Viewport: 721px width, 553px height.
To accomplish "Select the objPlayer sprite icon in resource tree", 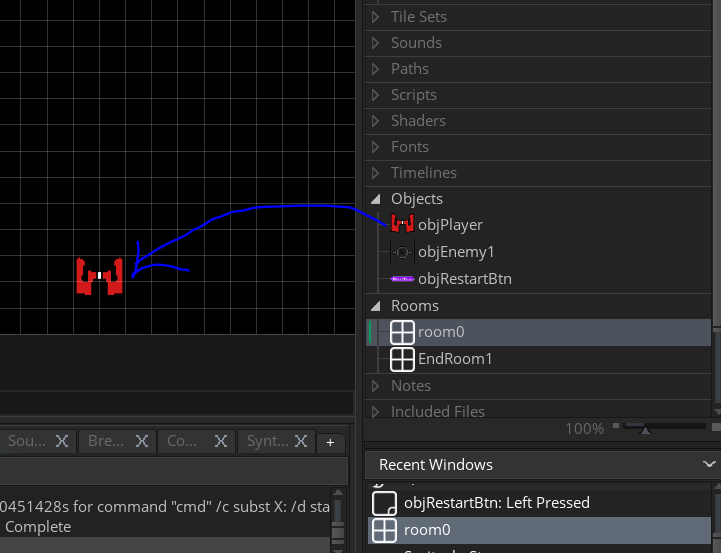I will [402, 224].
